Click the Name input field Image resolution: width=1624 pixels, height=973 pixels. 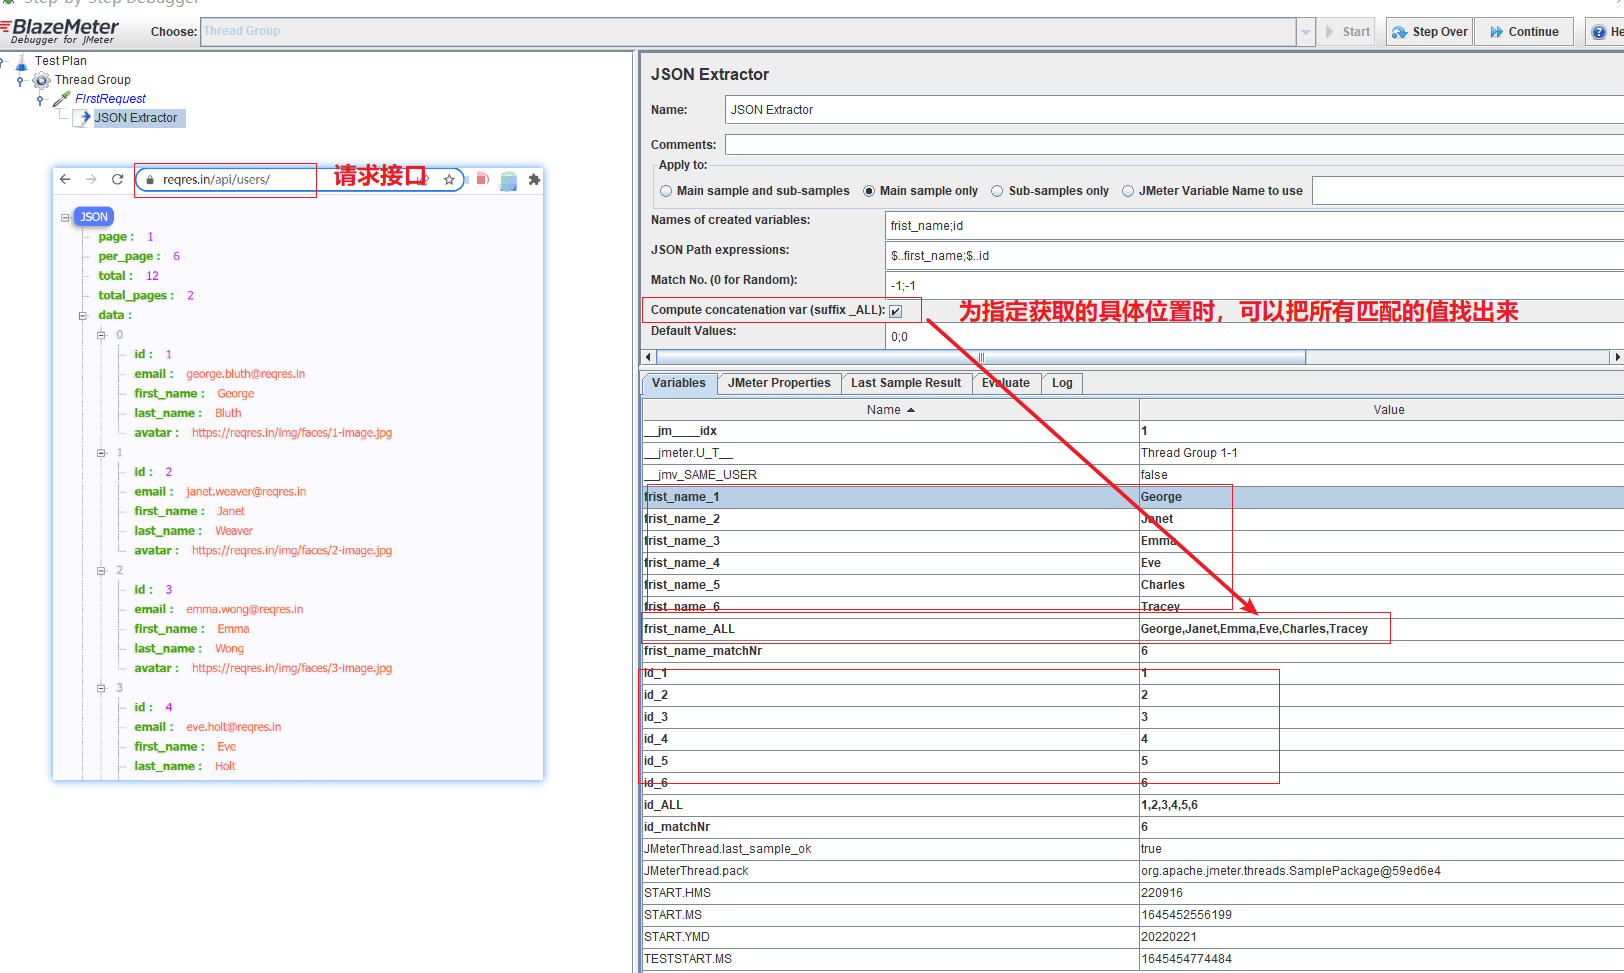point(1174,110)
